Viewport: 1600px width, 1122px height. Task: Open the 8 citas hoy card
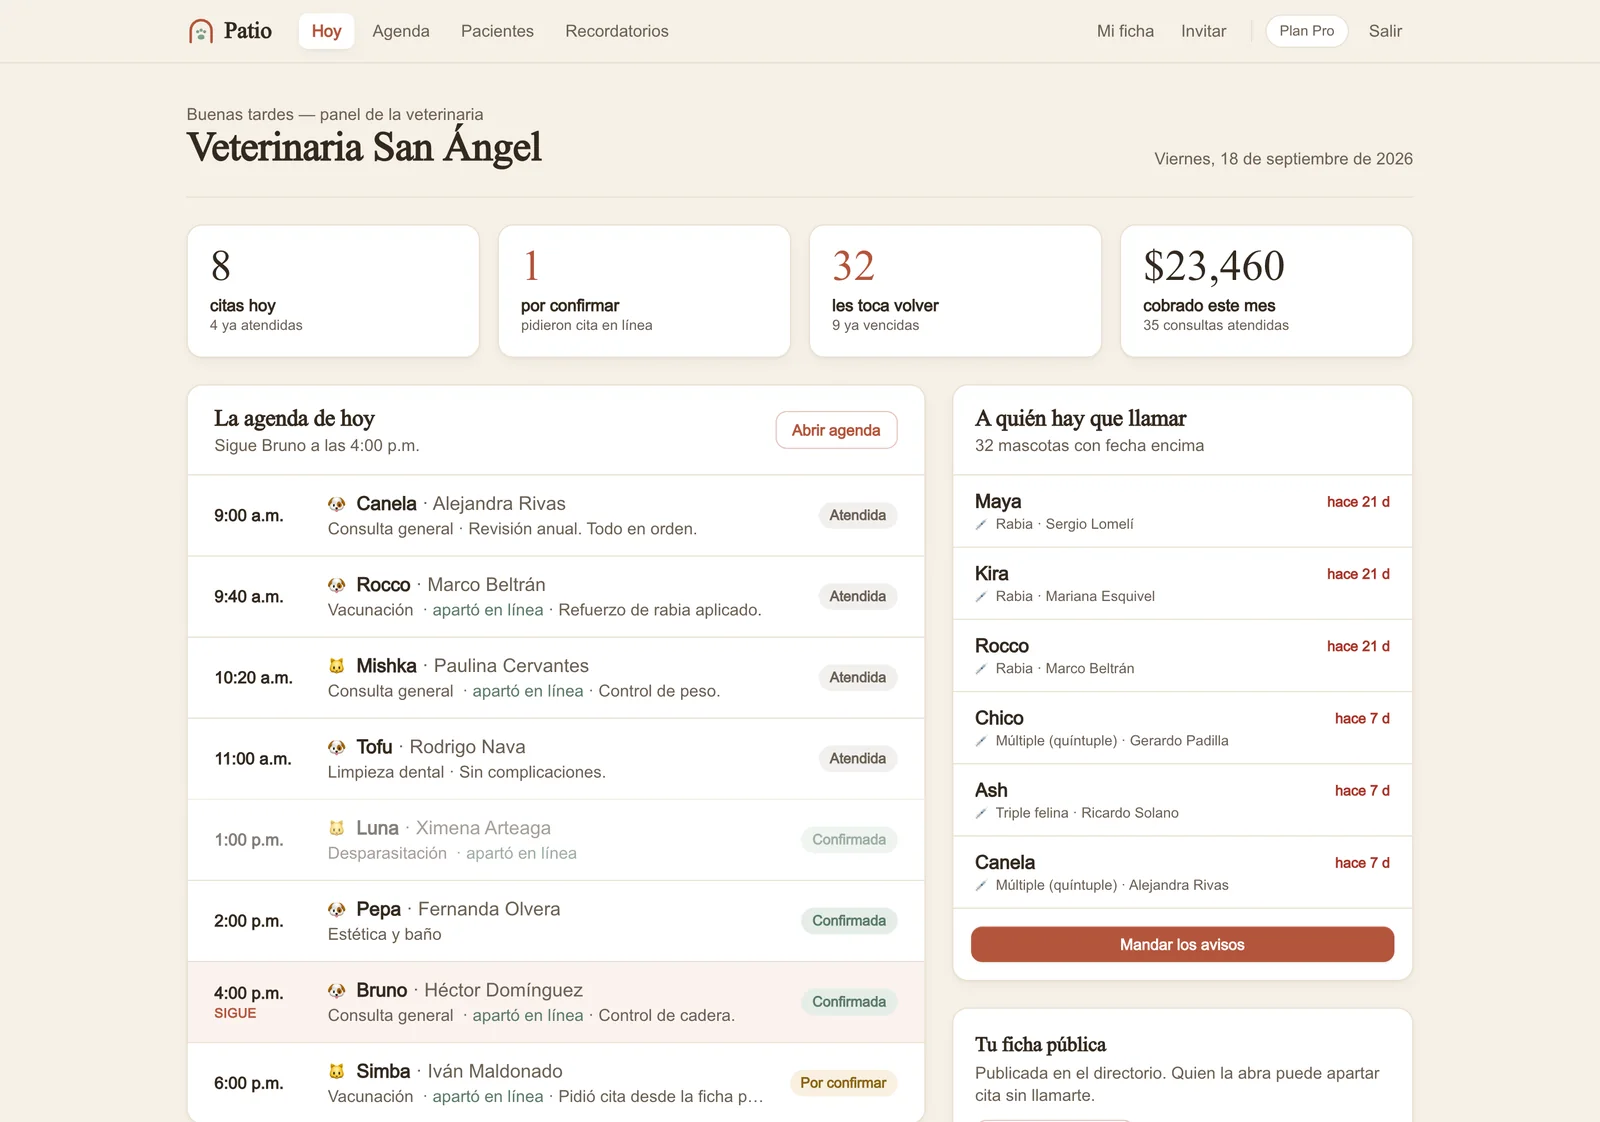click(x=333, y=291)
